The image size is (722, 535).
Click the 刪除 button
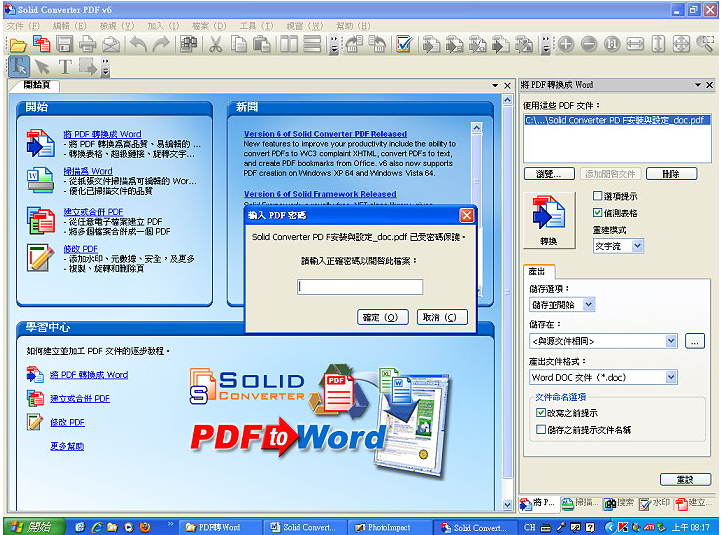coord(671,174)
